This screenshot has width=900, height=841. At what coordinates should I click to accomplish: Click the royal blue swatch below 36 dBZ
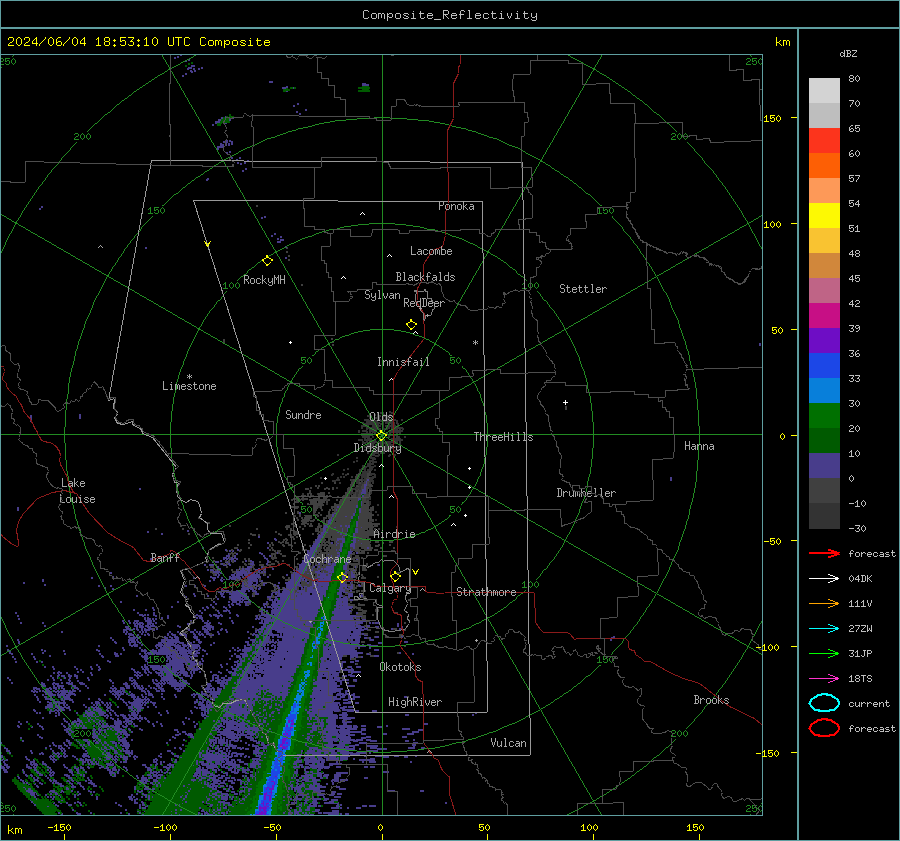[x=824, y=366]
